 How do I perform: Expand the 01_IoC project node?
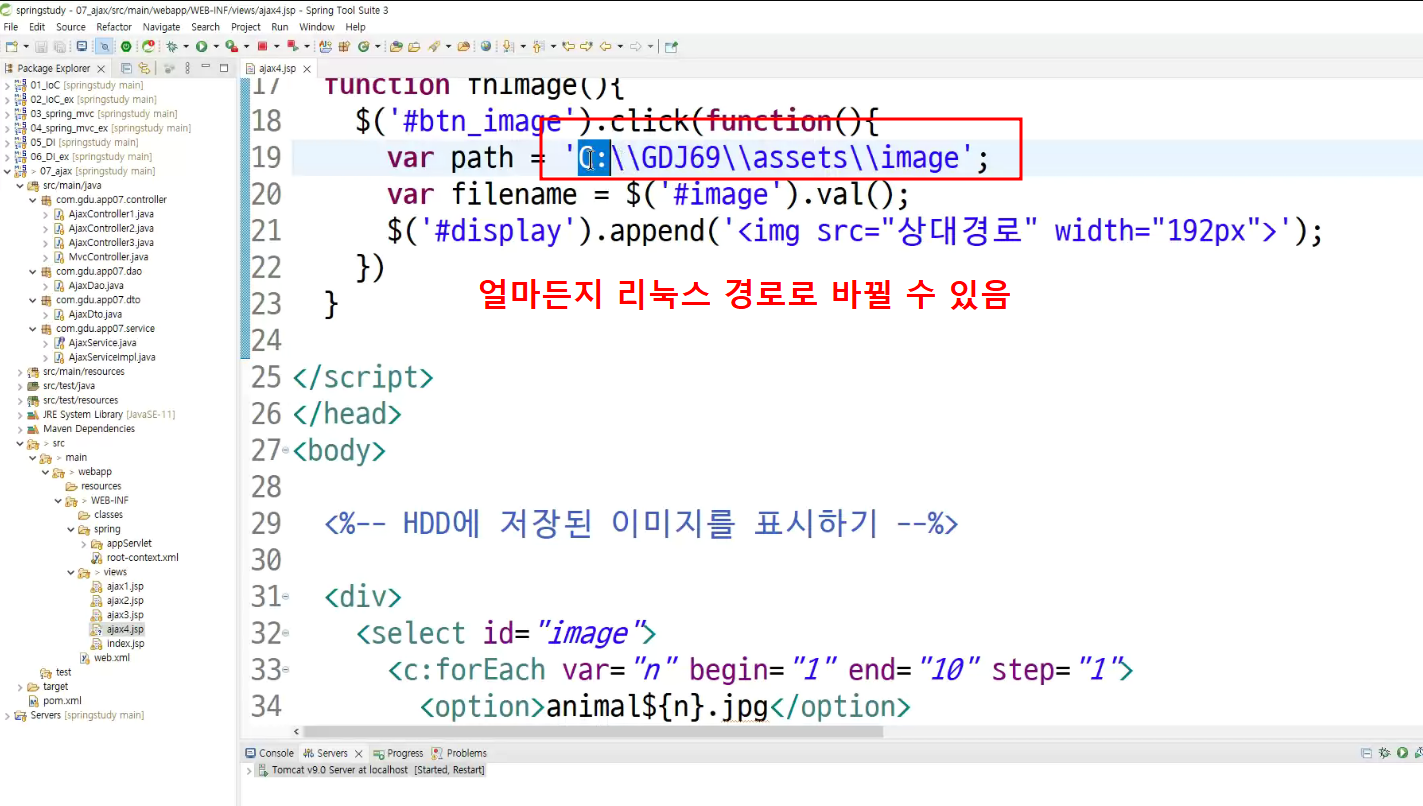[7, 85]
